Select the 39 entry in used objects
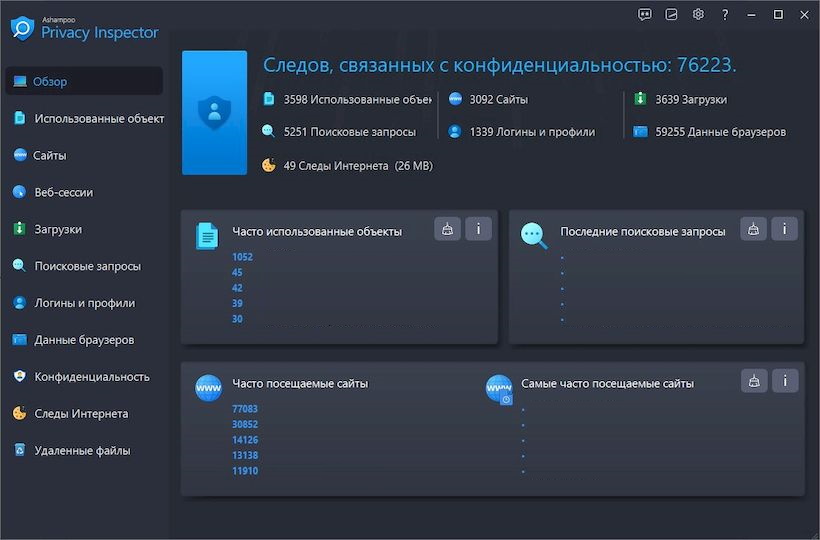 (x=237, y=303)
